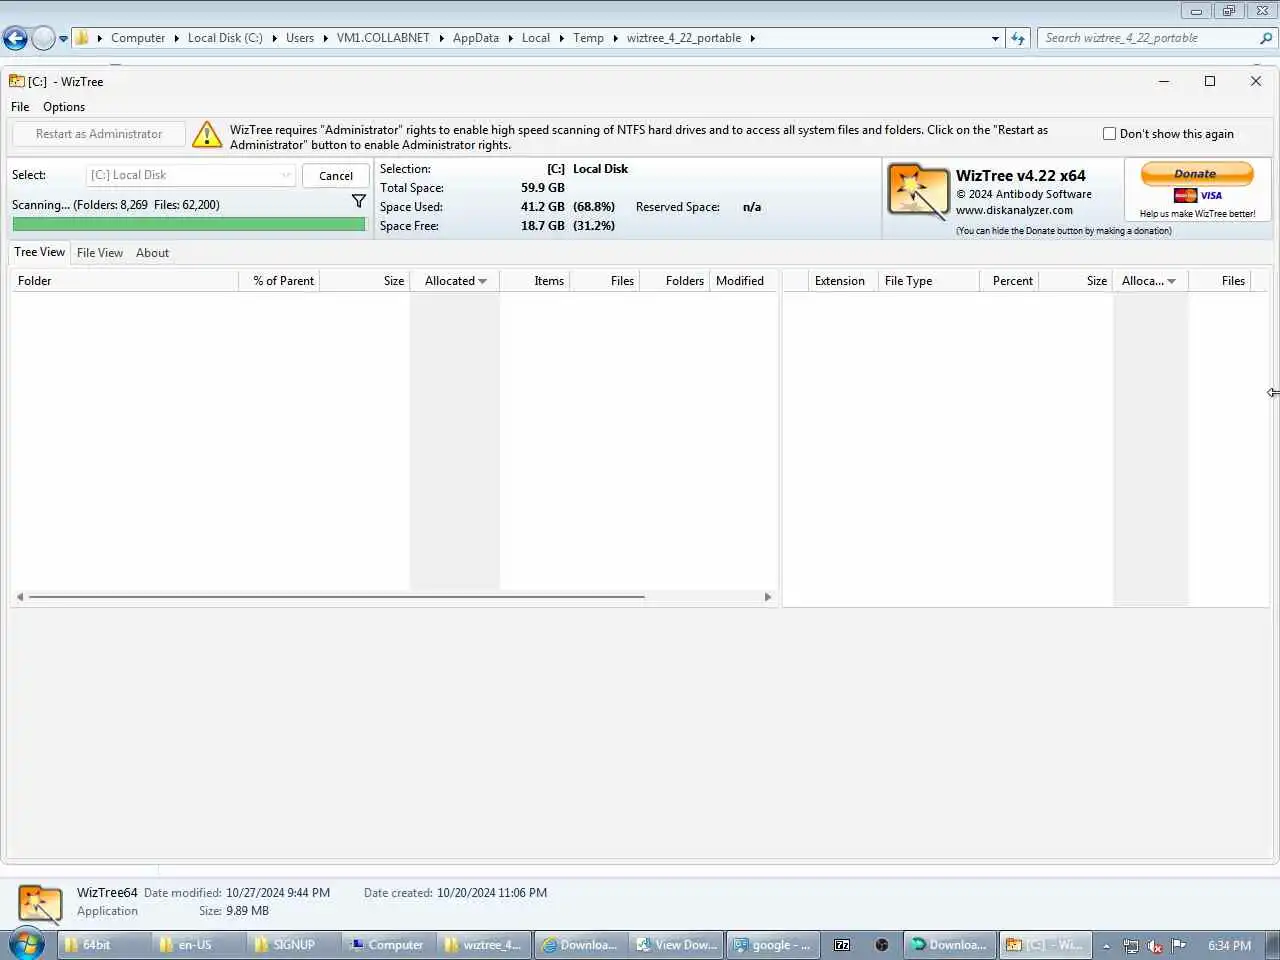Image resolution: width=1280 pixels, height=960 pixels.
Task: Click the Items column header
Action: pyautogui.click(x=535, y=281)
